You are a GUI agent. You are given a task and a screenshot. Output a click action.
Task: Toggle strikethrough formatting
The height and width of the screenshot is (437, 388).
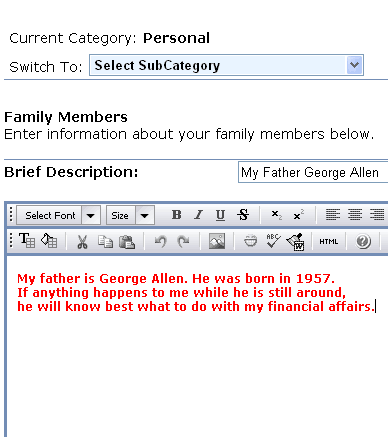pyautogui.click(x=243, y=215)
